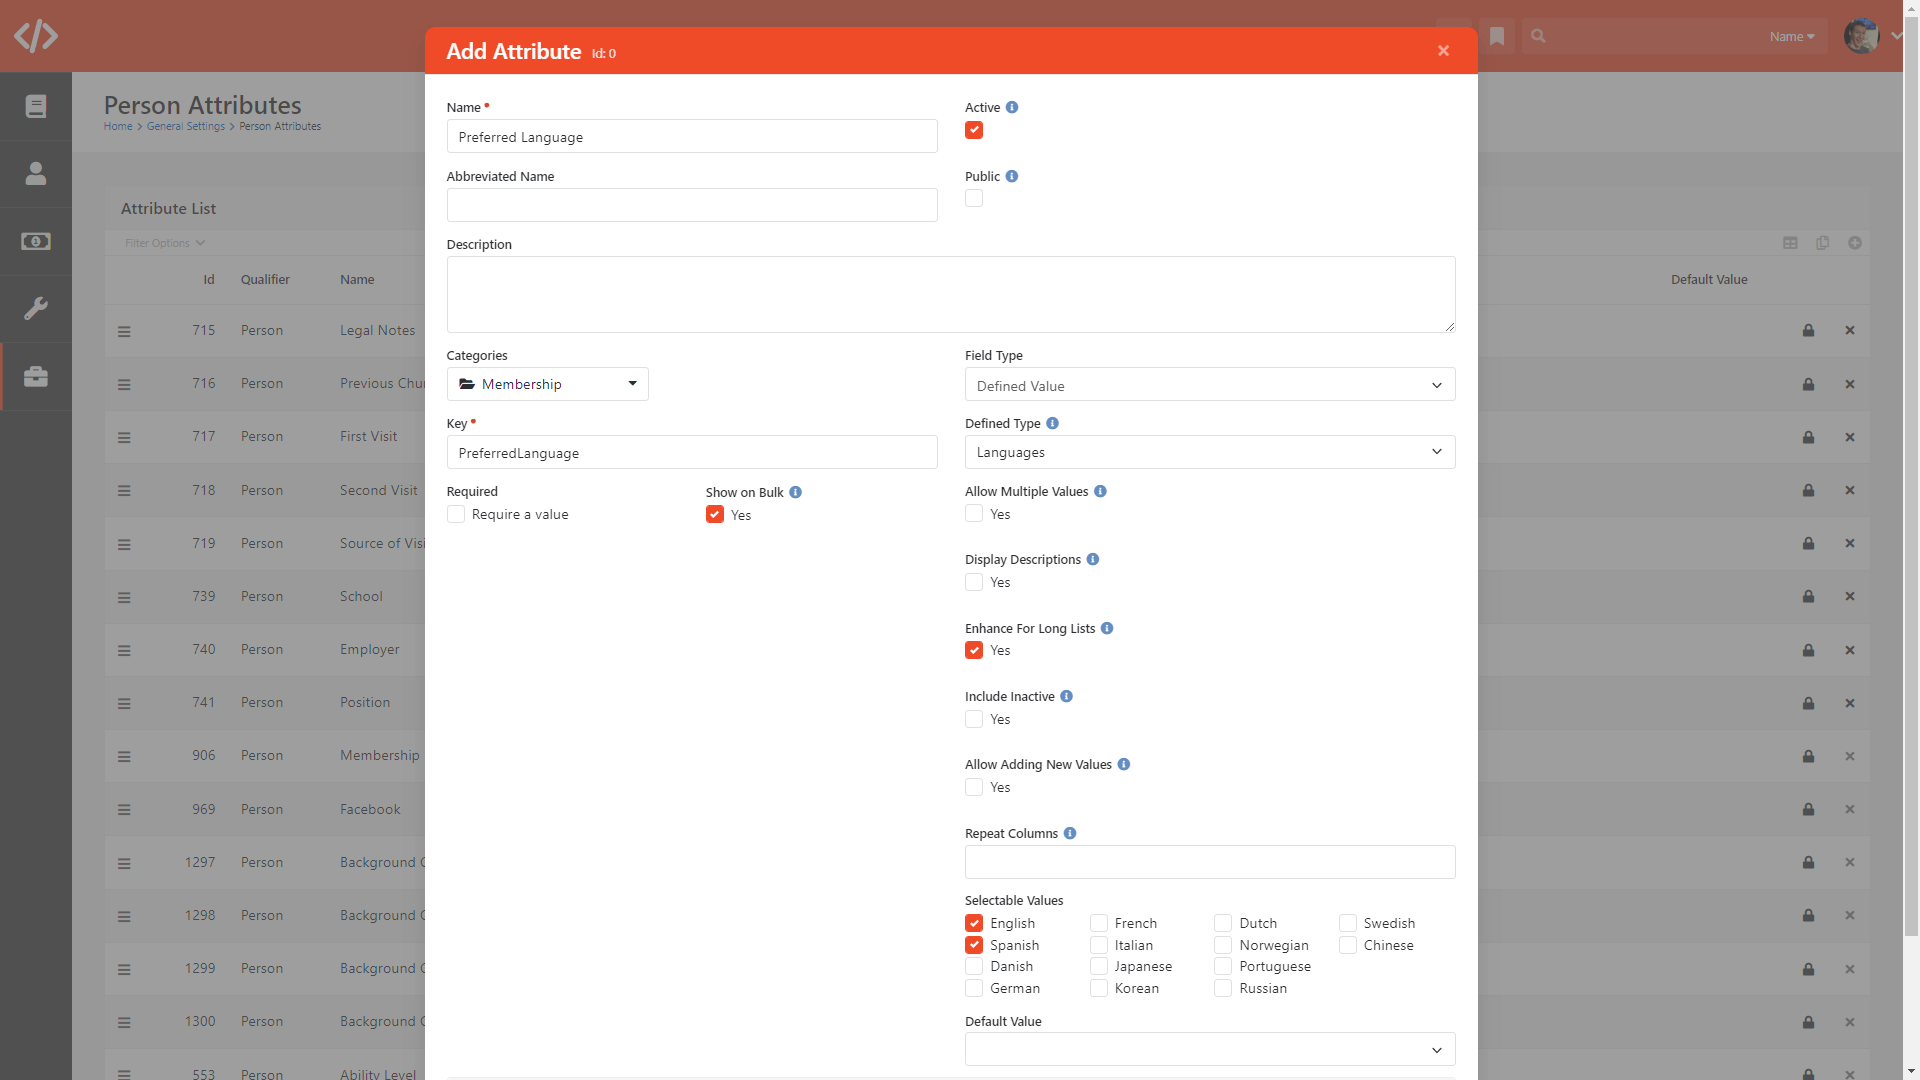Check Chinese selectable value
1920x1080 pixels.
(x=1348, y=945)
